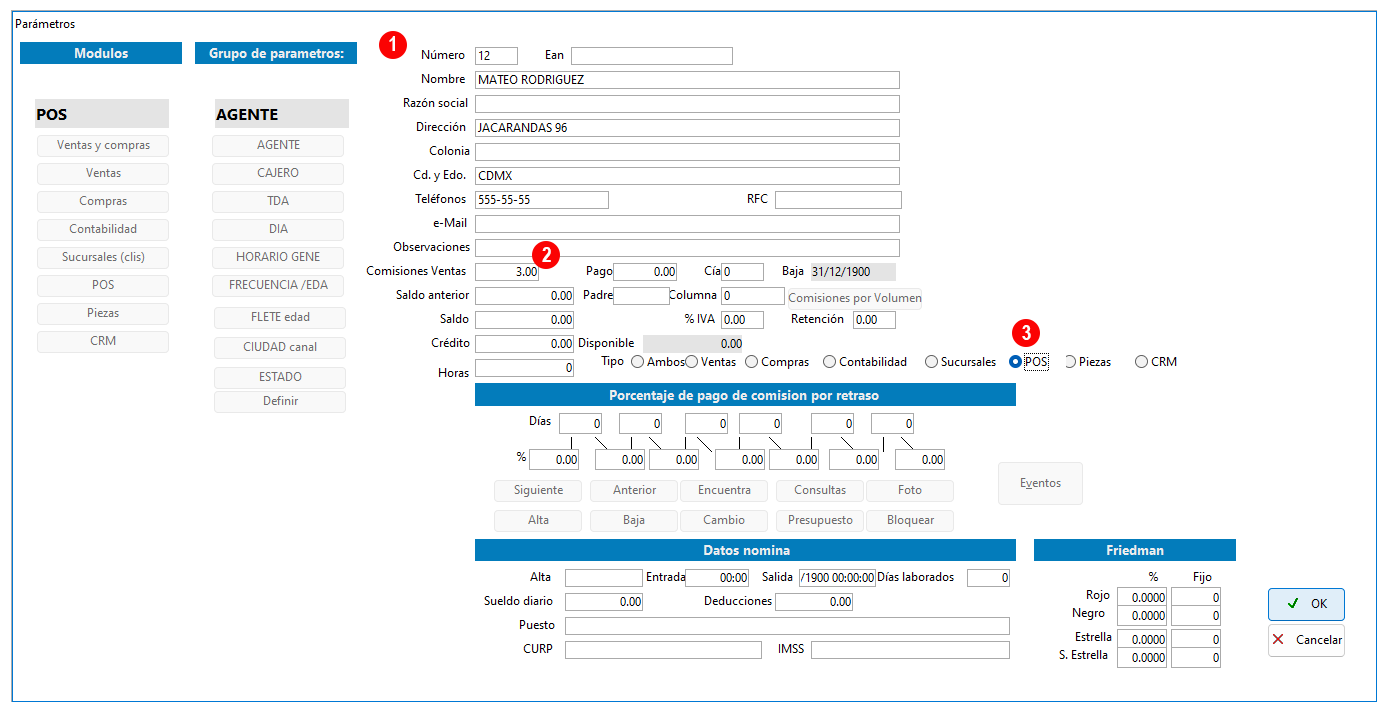The height and width of the screenshot is (716, 1390).
Task: Open the Contabilidad module button
Action: pyautogui.click(x=103, y=230)
